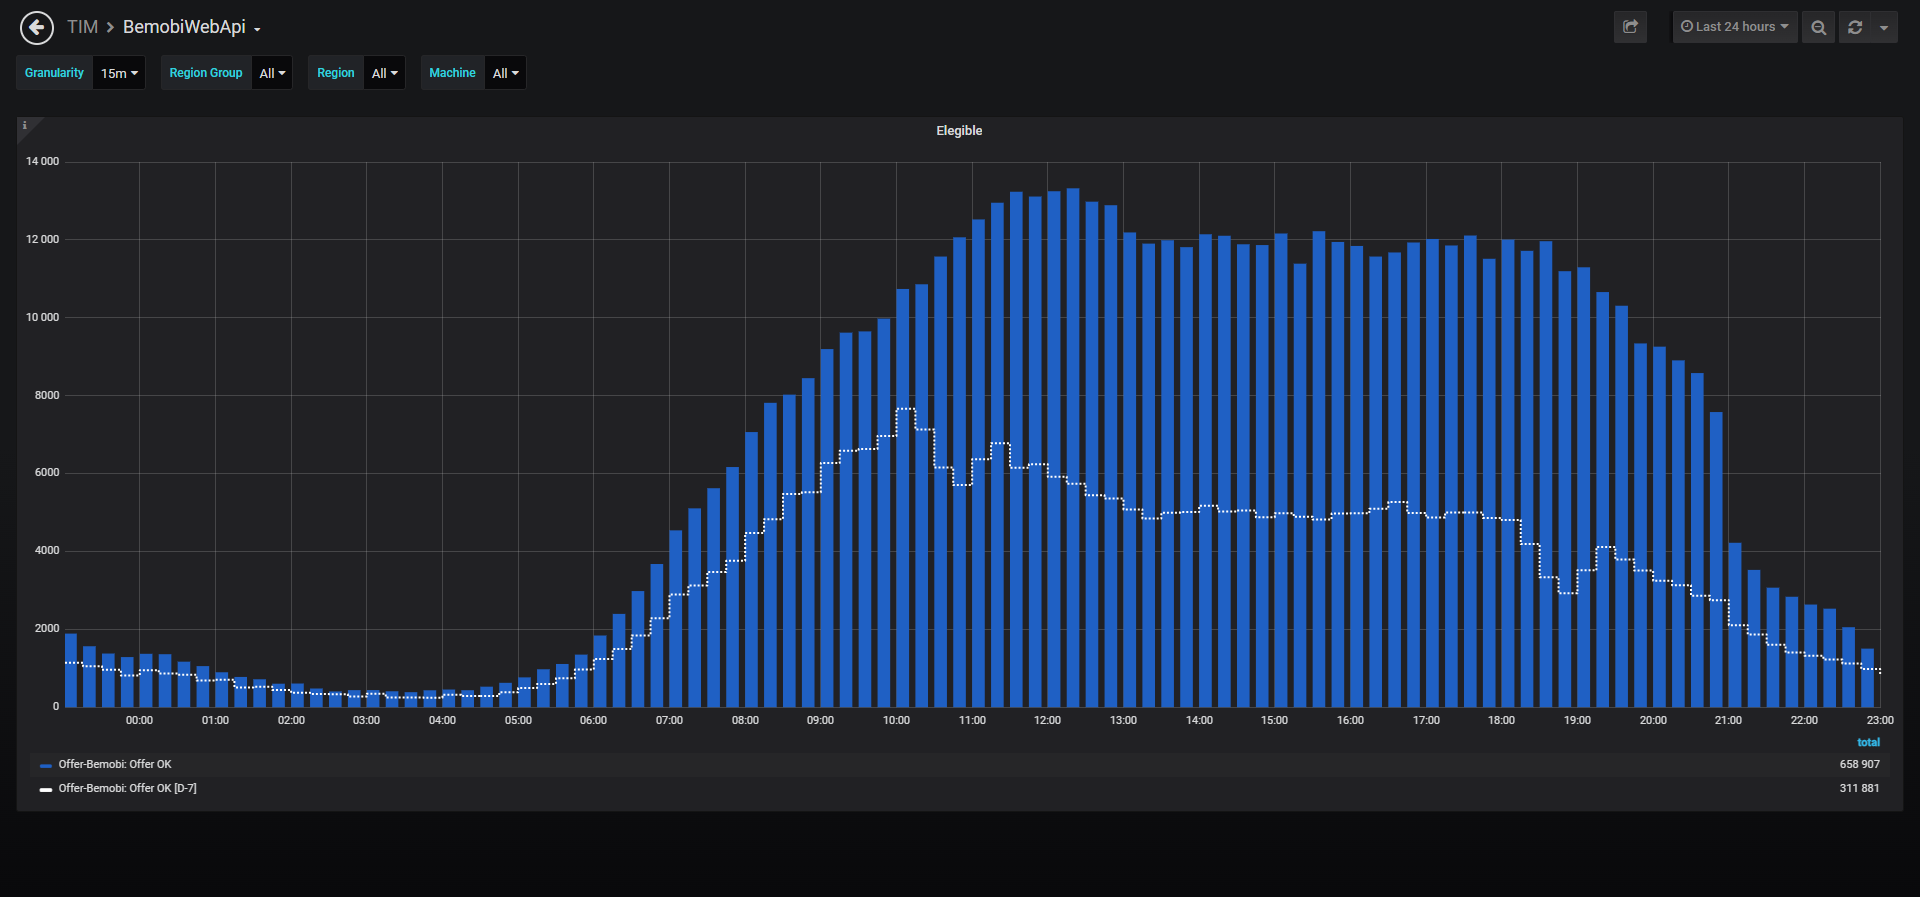Viewport: 1920px width, 897px height.
Task: Open the refresh interval dropdown caret
Action: [1884, 27]
